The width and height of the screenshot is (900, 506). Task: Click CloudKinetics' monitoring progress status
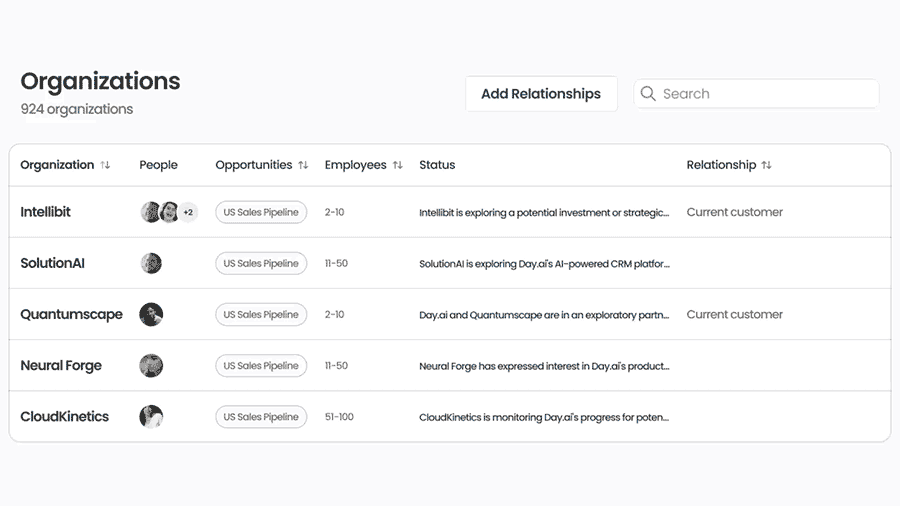(x=544, y=417)
